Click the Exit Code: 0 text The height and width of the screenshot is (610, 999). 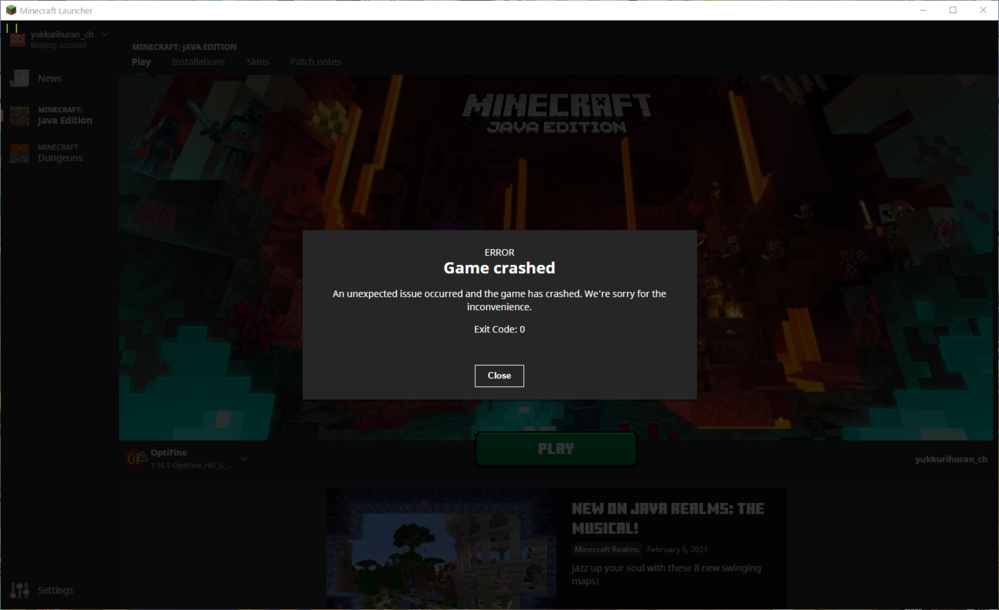499,330
